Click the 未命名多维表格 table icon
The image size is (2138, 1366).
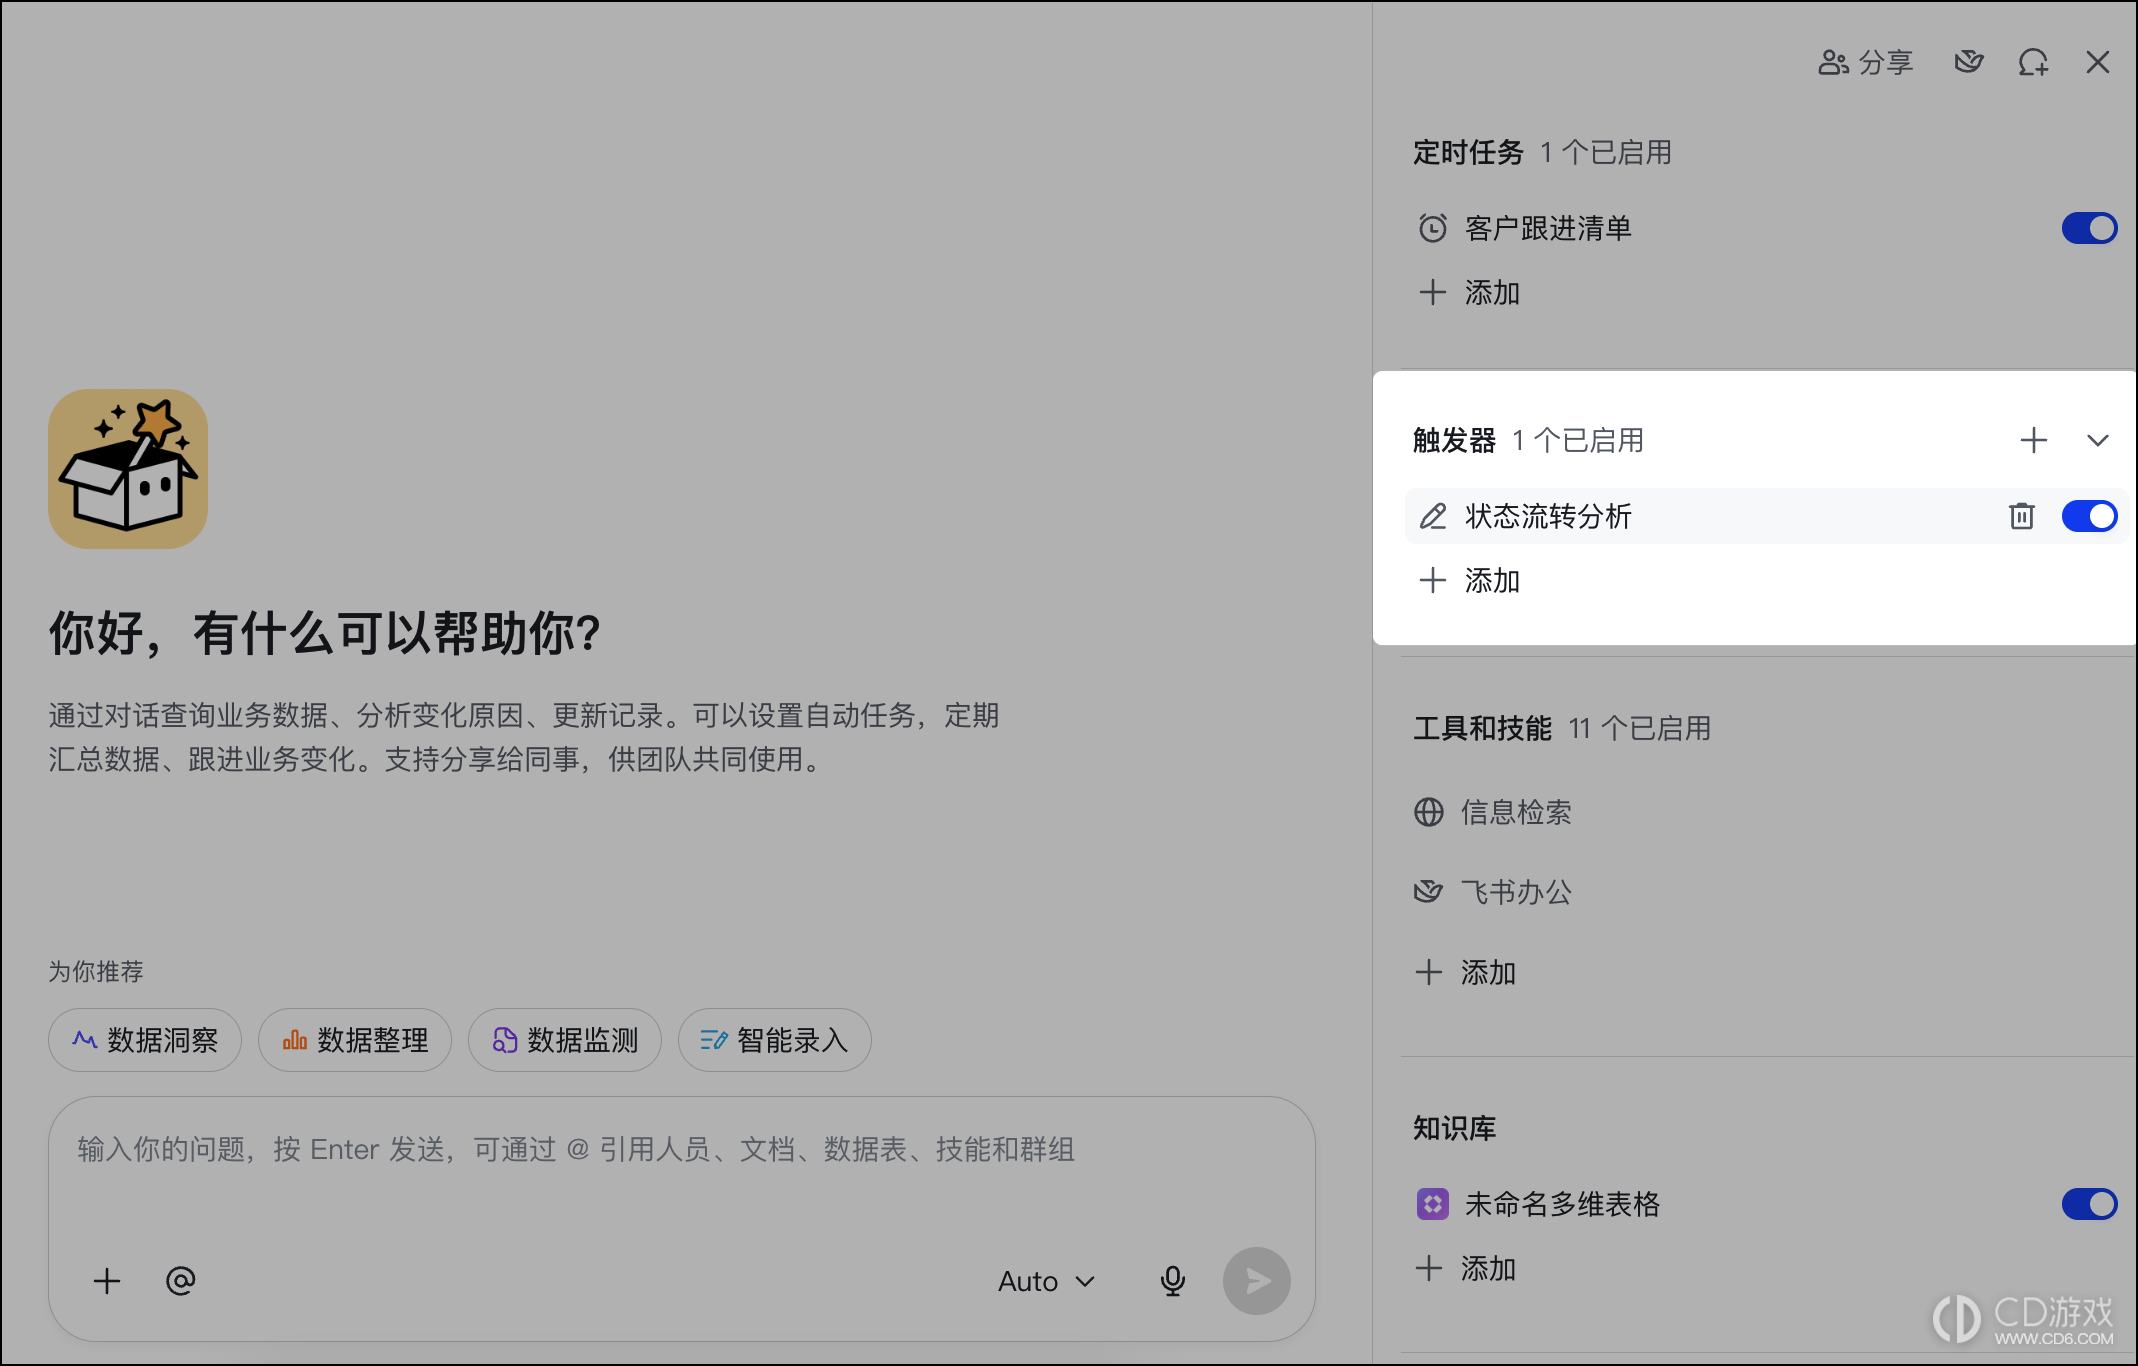point(1433,1204)
